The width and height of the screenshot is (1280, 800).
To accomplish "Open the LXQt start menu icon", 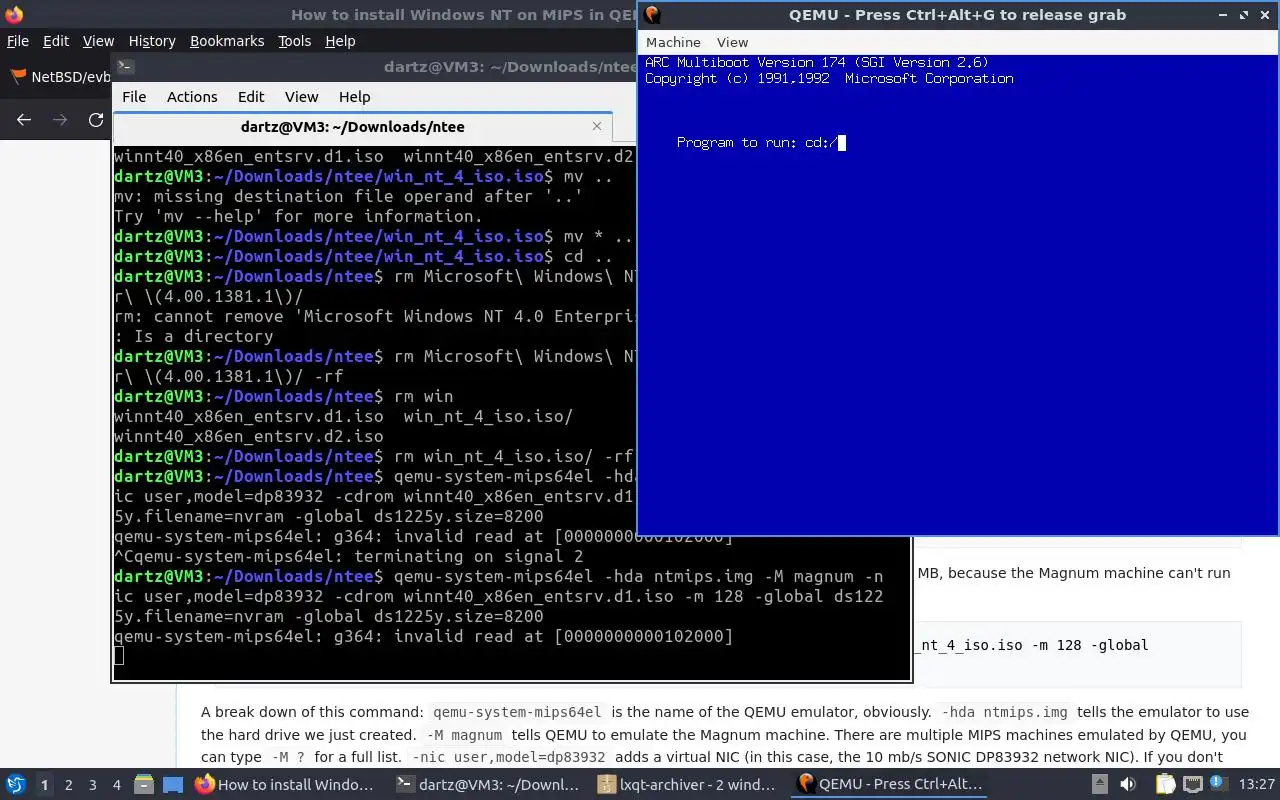I will tap(16, 785).
